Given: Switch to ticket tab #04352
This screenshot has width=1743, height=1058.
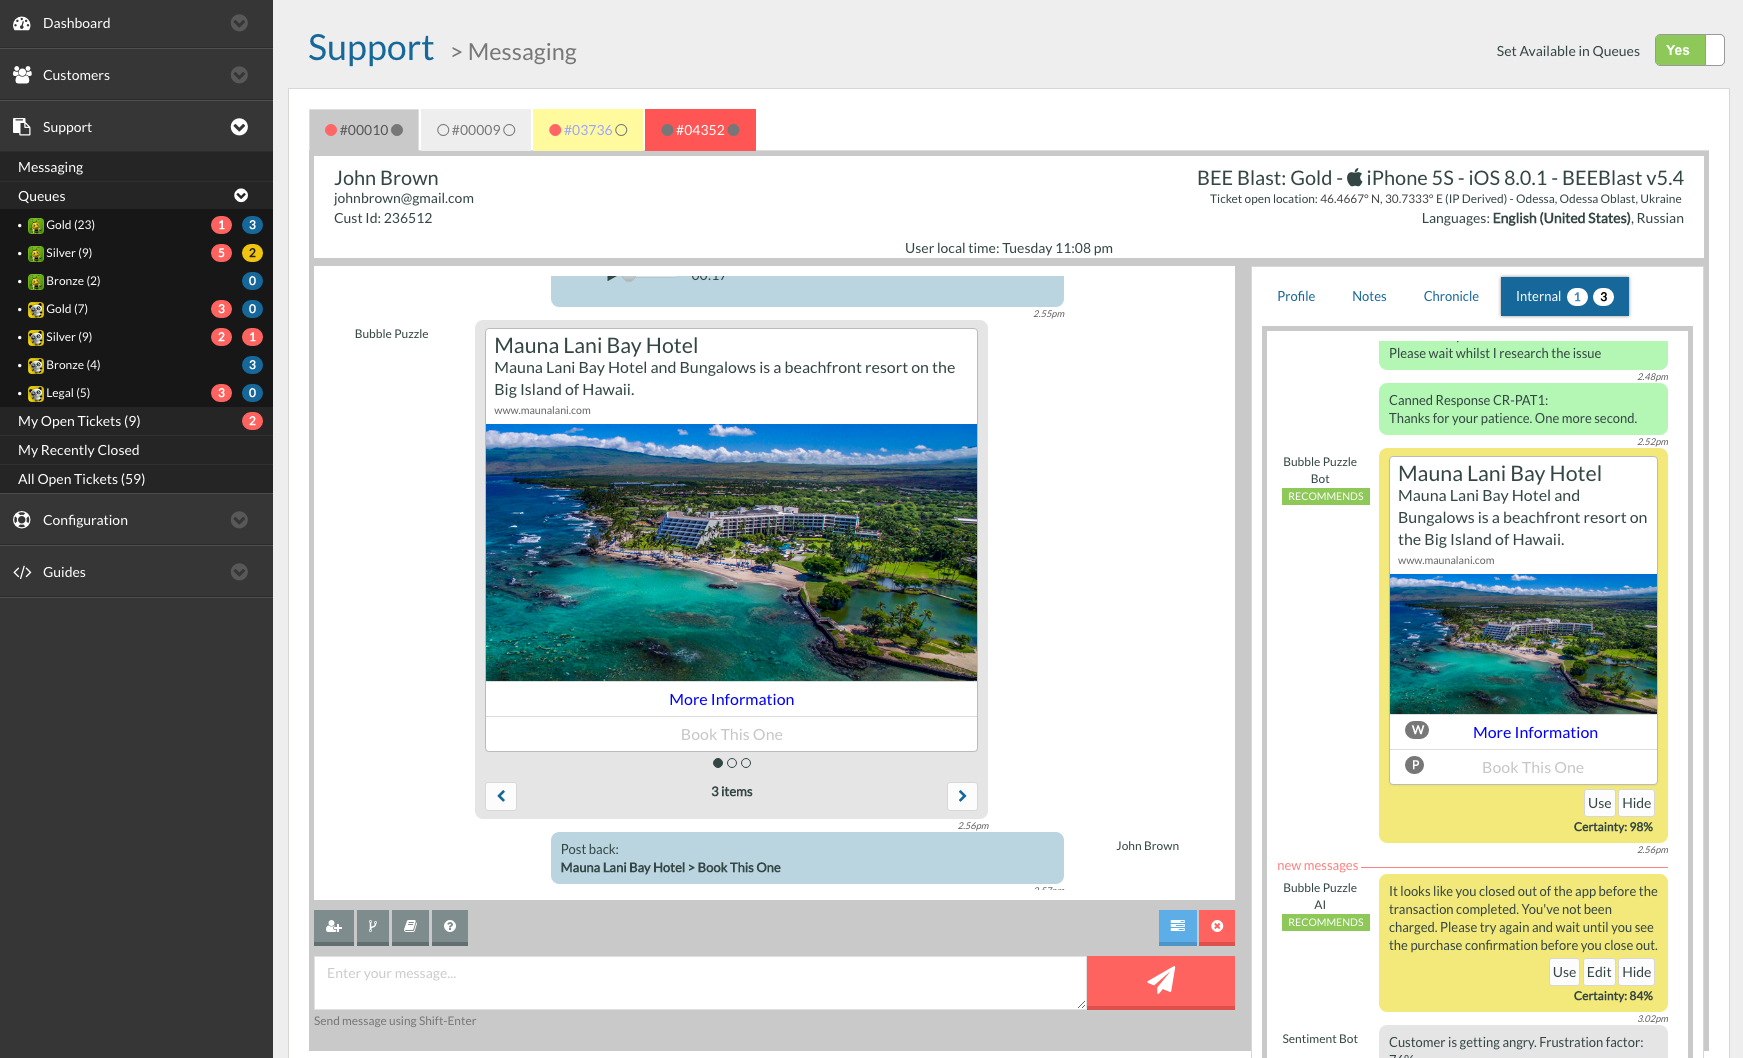Looking at the screenshot, I should pyautogui.click(x=700, y=130).
